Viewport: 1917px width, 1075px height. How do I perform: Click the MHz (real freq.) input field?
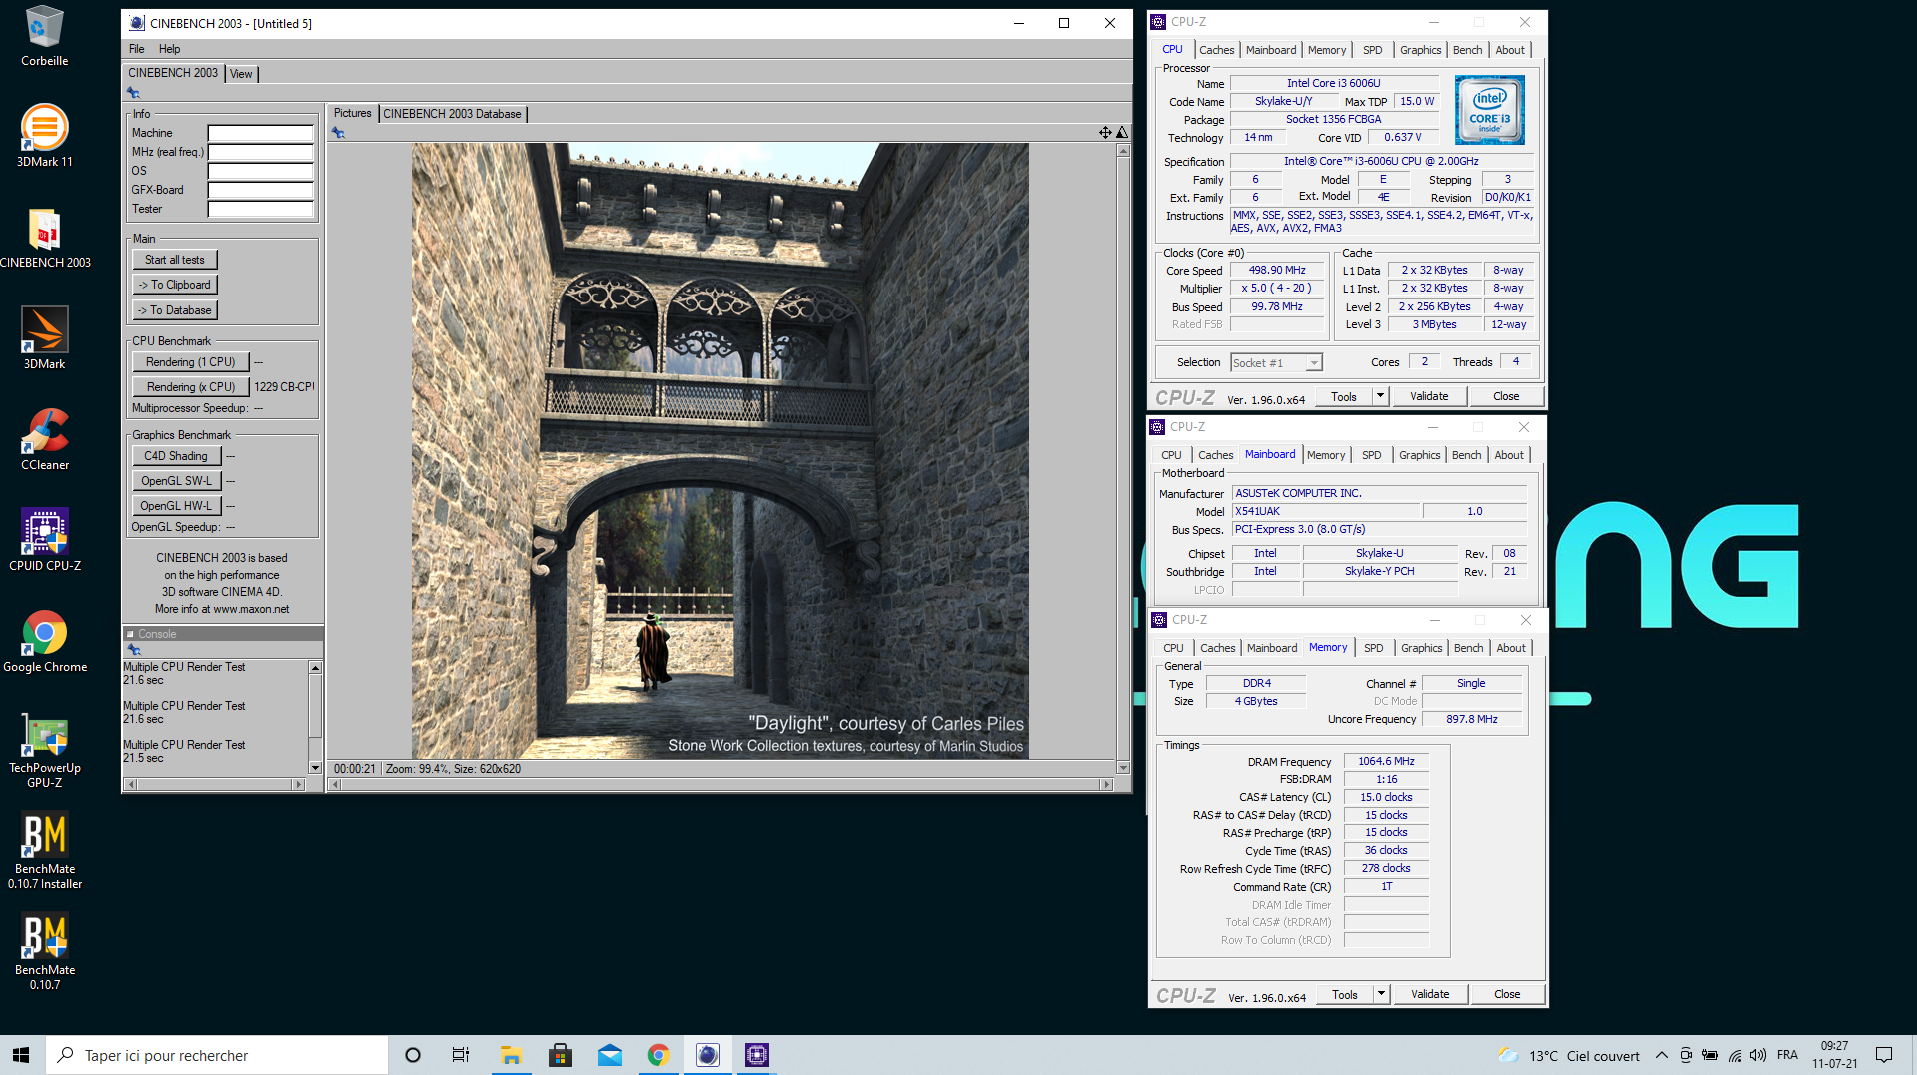260,152
